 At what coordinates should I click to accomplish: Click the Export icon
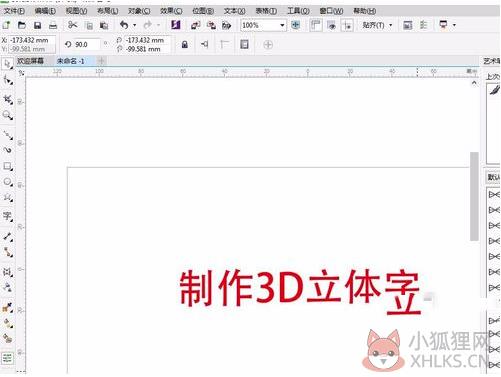[x=211, y=25]
